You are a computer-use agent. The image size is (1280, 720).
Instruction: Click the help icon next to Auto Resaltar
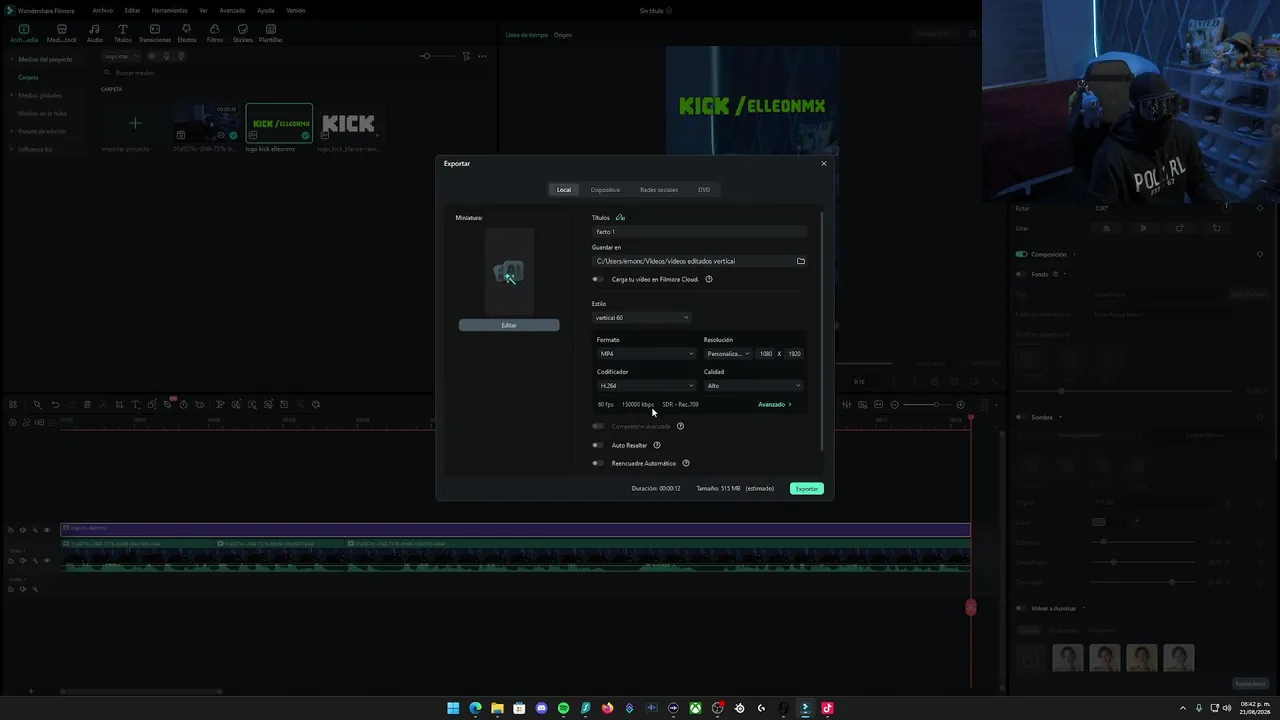657,445
